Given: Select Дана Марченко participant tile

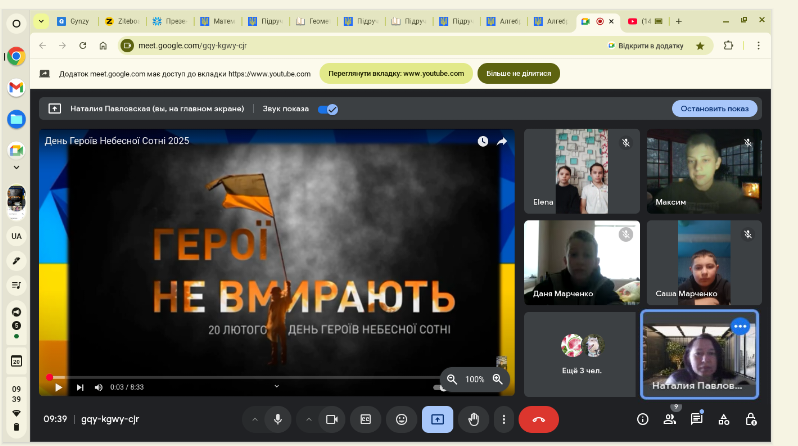Looking at the screenshot, I should click(x=582, y=262).
